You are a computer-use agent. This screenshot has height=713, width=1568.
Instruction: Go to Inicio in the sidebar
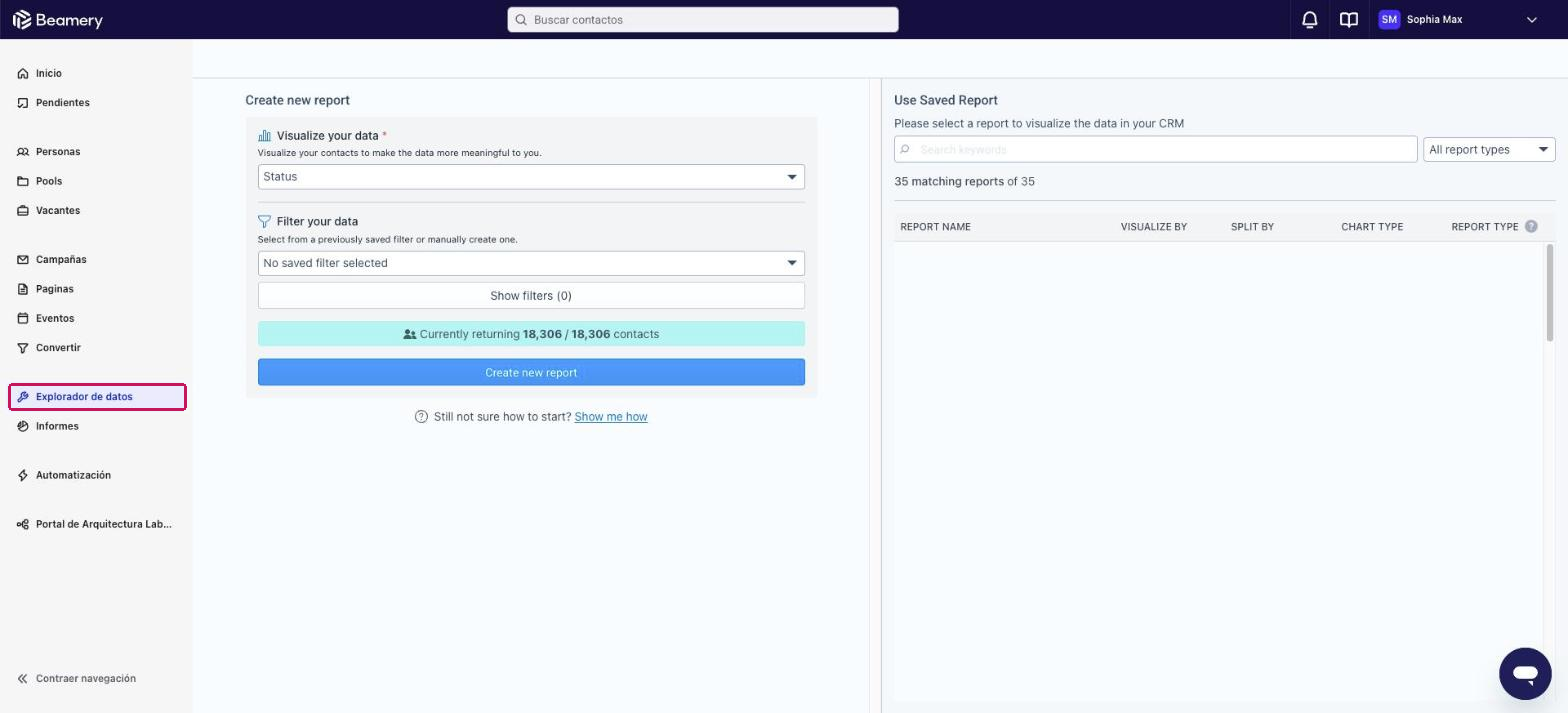click(48, 74)
